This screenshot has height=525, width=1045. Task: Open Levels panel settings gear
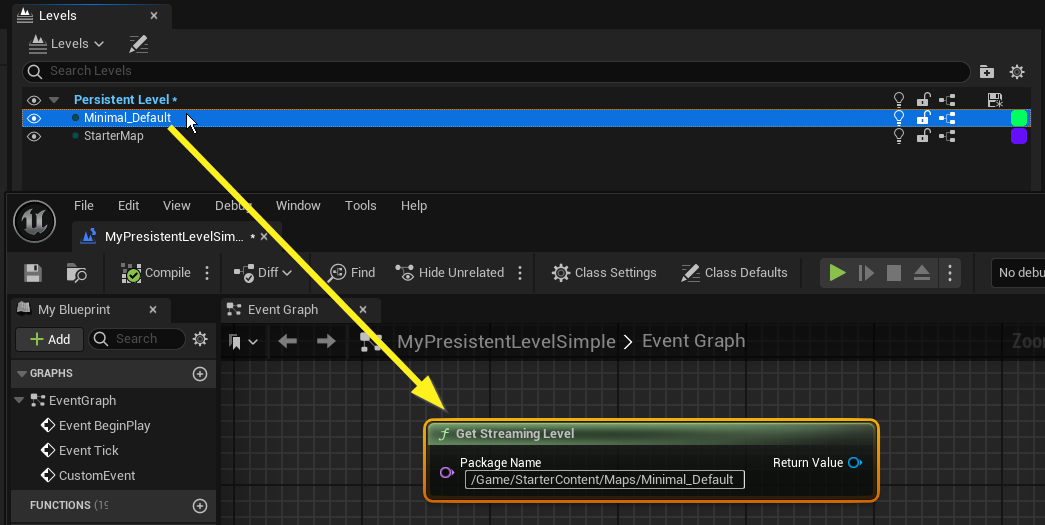(1017, 72)
